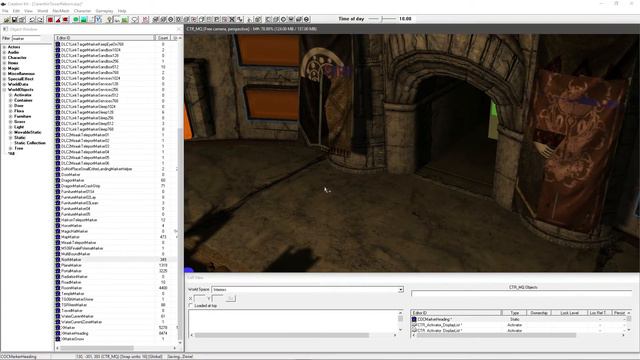Click the red triangle angle-snap toolbar icon
The image size is (640, 360).
click(58, 19)
